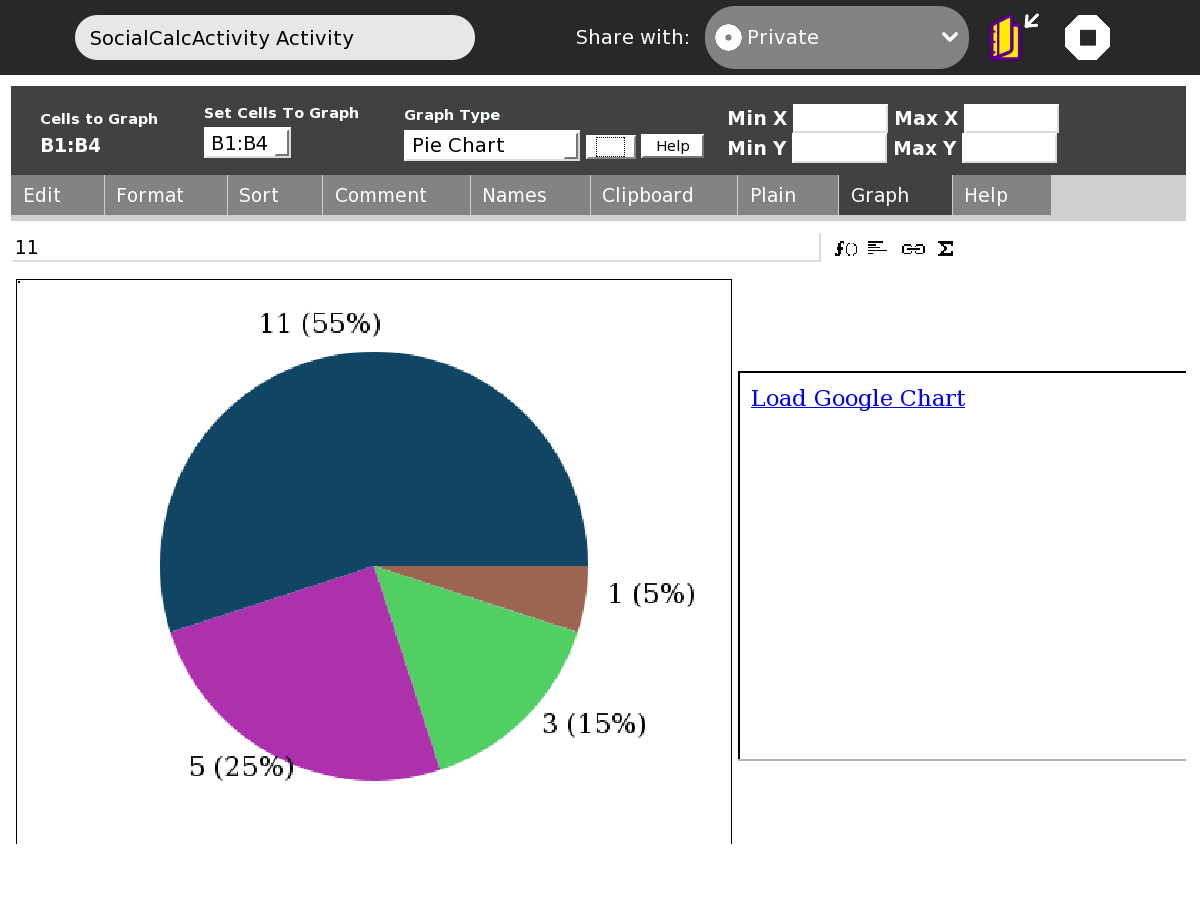Open the Keep in Journal icon
Image resolution: width=1200 pixels, height=900 pixels.
tap(1013, 37)
